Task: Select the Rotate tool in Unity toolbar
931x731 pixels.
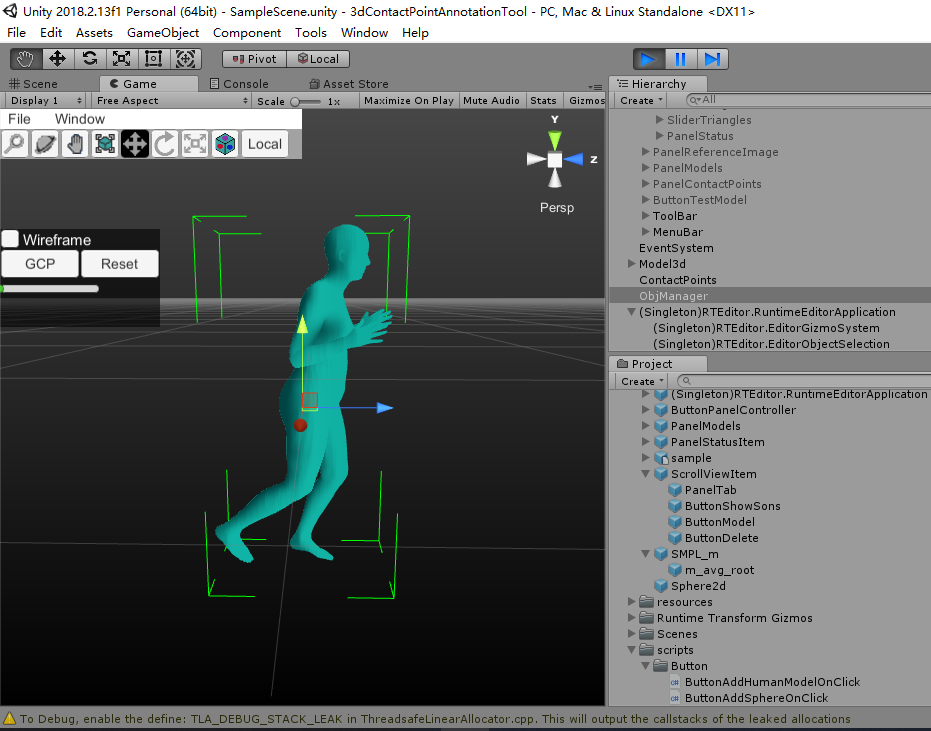Action: pos(90,59)
